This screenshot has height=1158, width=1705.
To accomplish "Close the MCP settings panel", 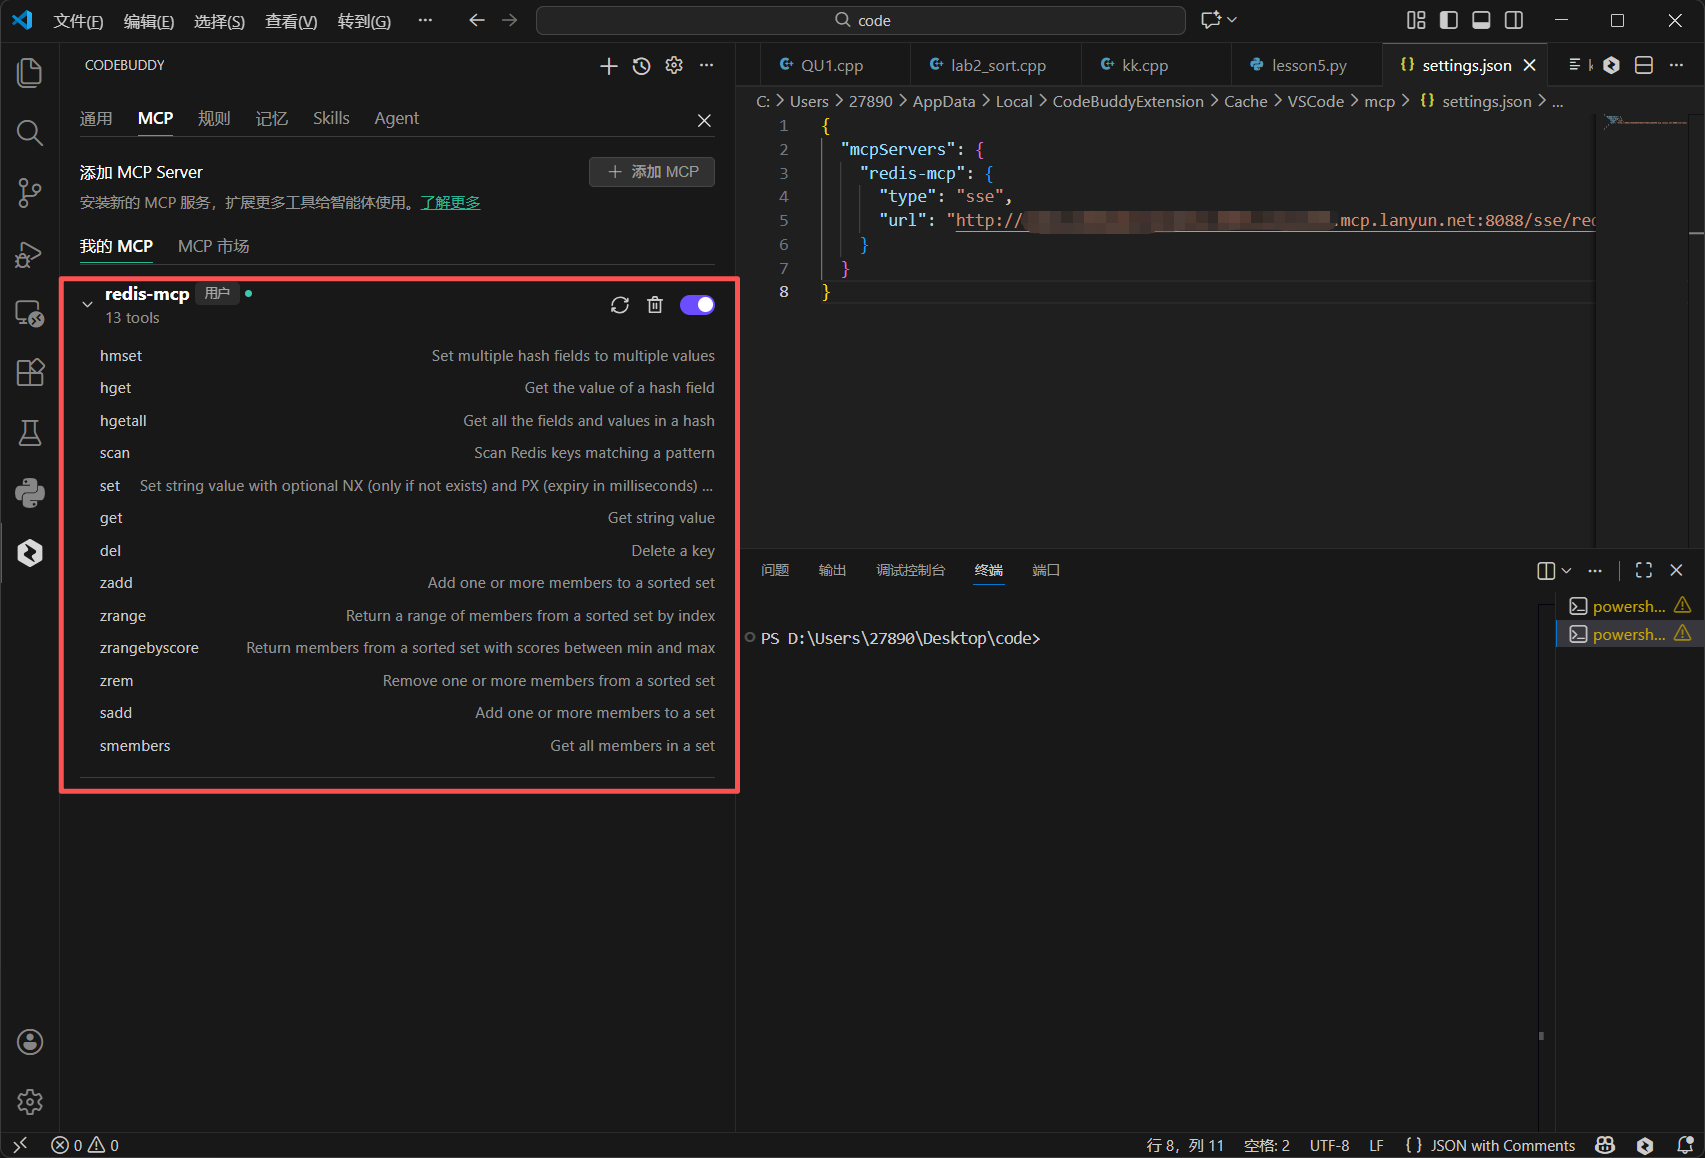I will [x=704, y=120].
